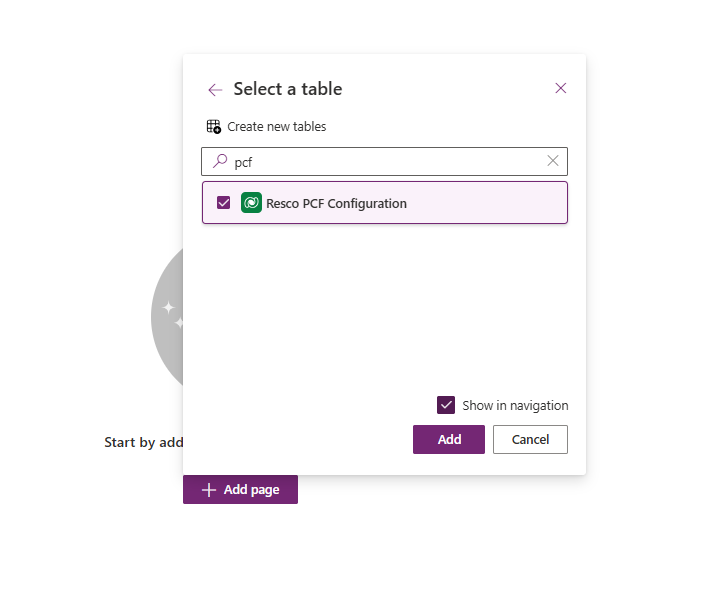The height and width of the screenshot is (609, 712).
Task: Click the Select a table heading
Action: (288, 89)
